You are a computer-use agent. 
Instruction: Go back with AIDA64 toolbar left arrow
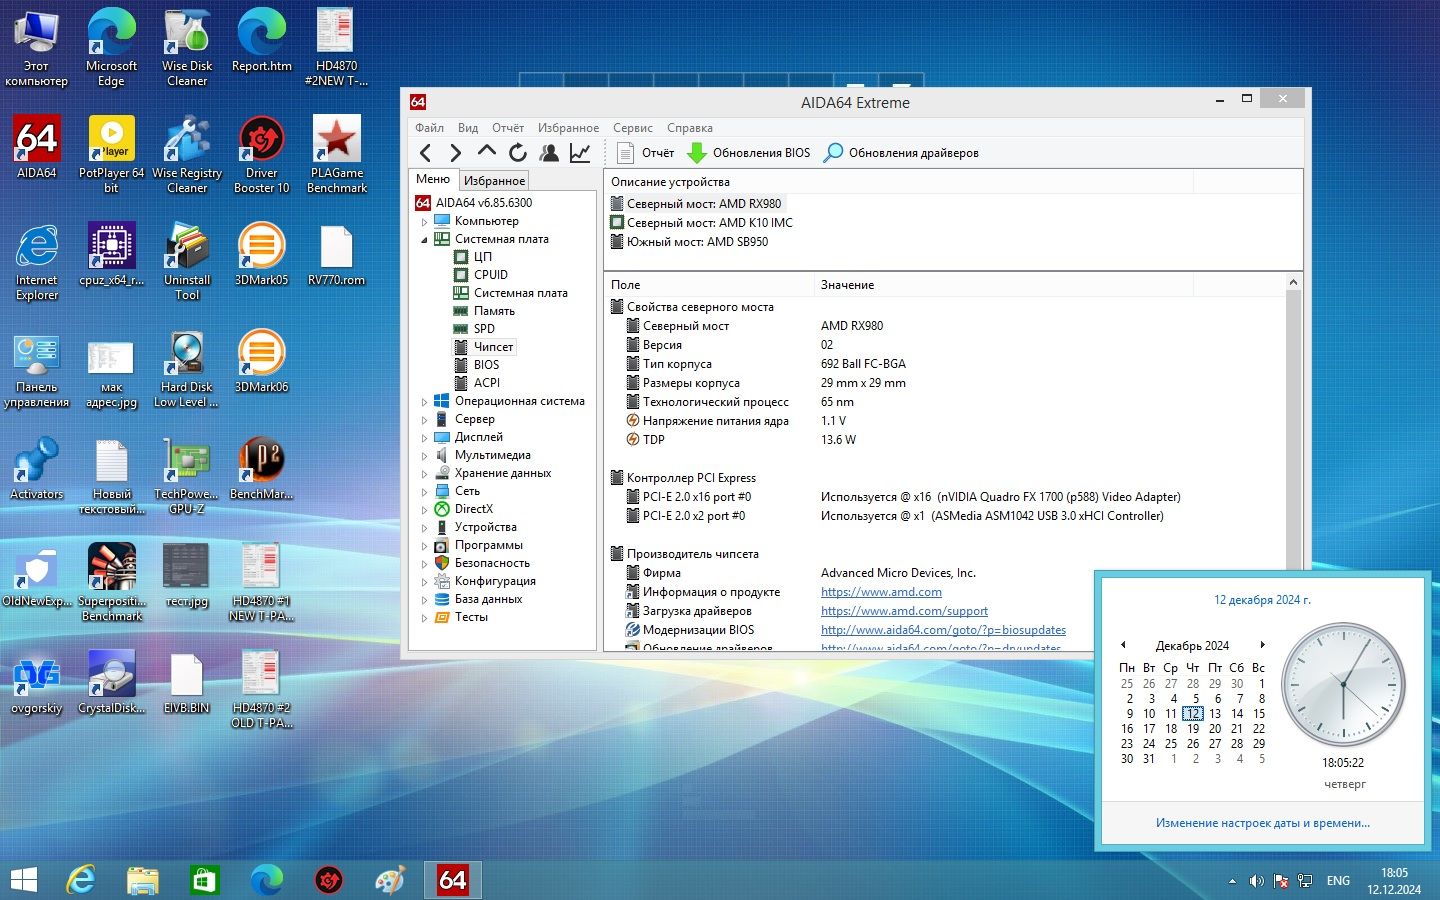tap(426, 153)
